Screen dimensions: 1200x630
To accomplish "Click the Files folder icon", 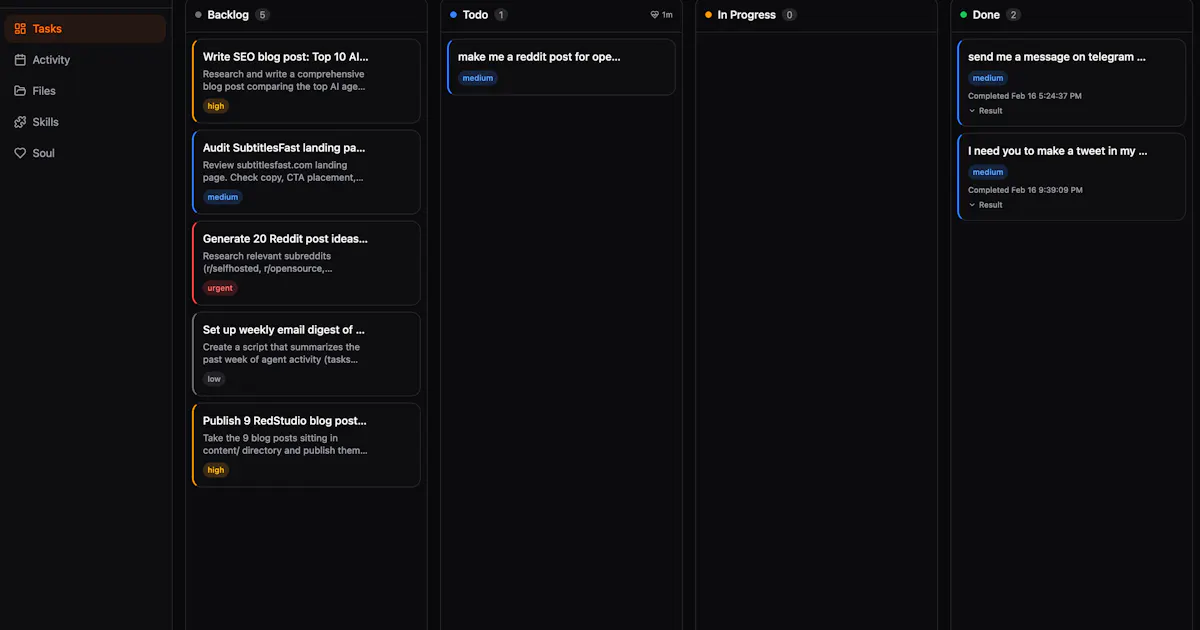I will pyautogui.click(x=20, y=91).
